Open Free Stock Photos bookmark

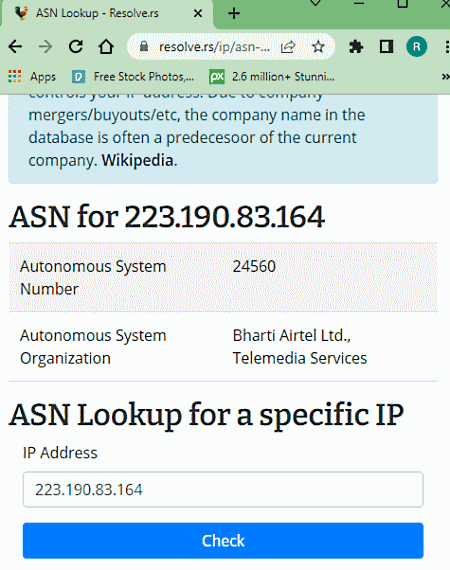click(133, 77)
